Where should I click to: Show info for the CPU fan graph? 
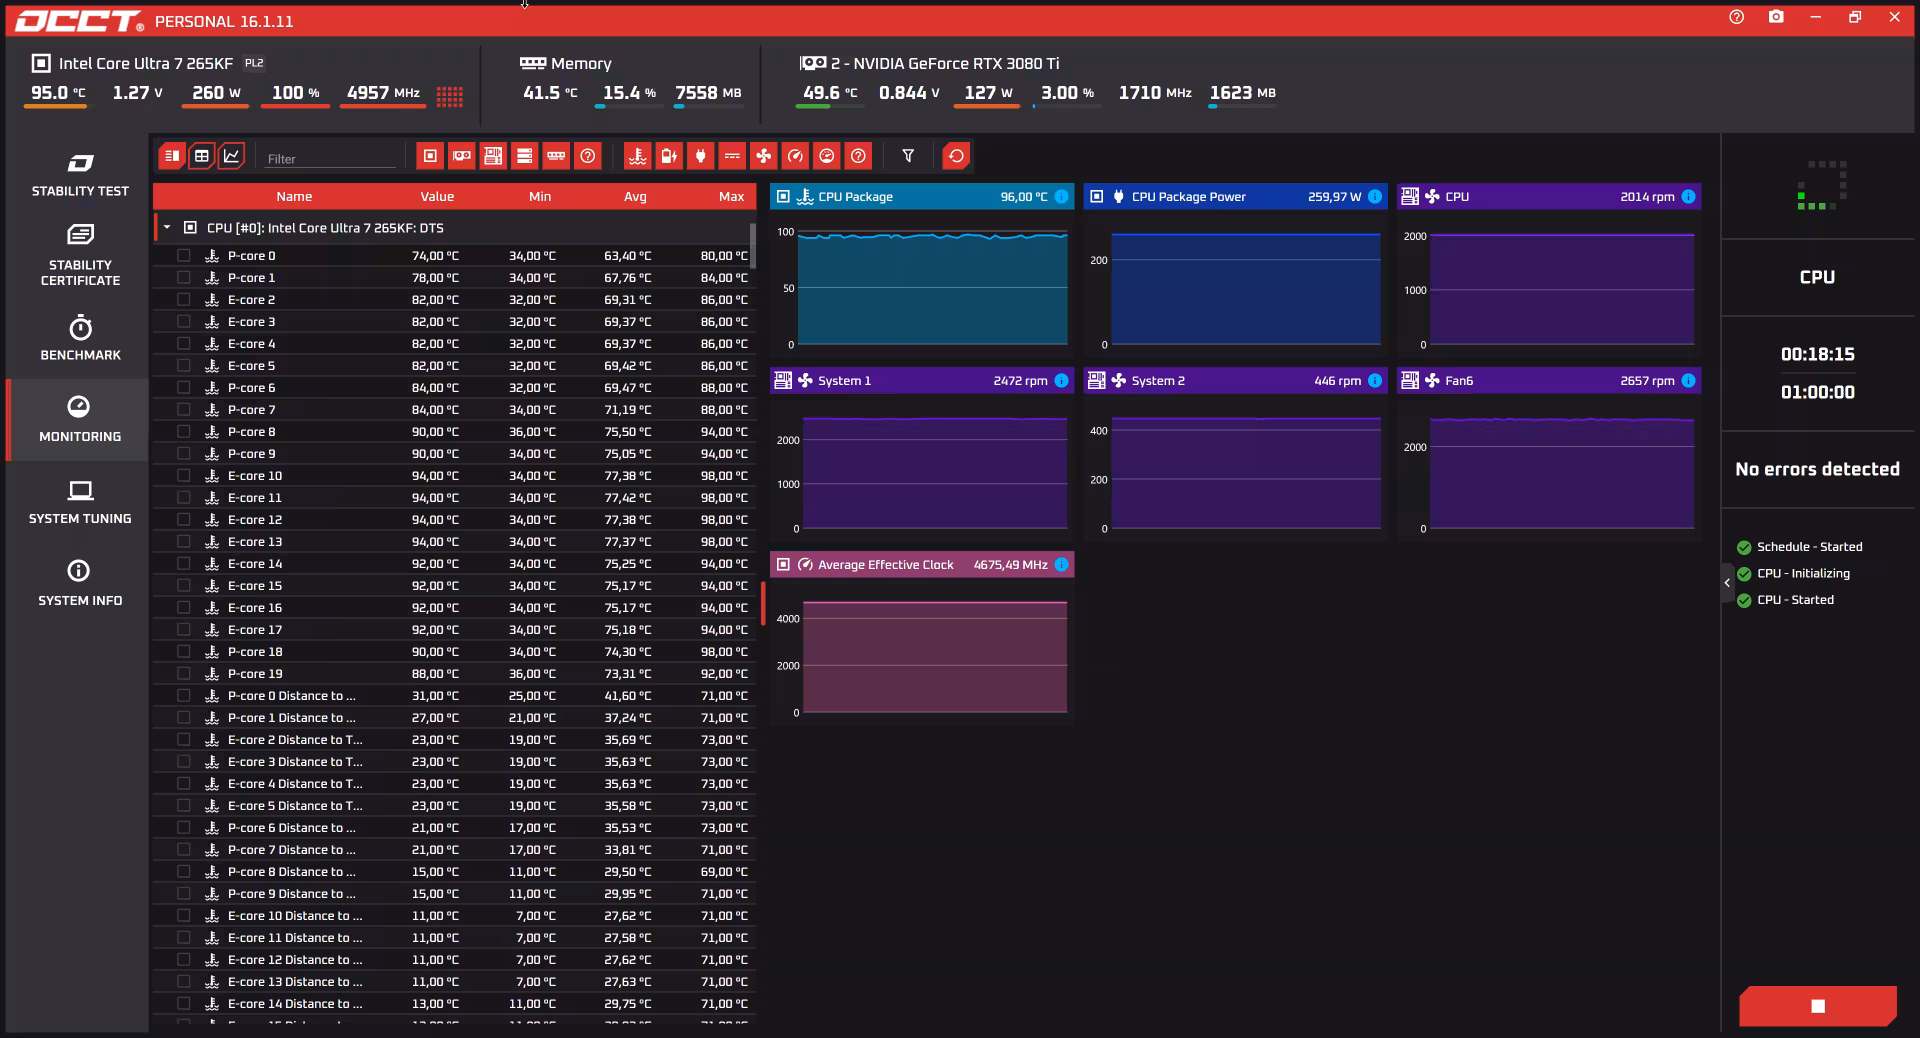point(1688,197)
